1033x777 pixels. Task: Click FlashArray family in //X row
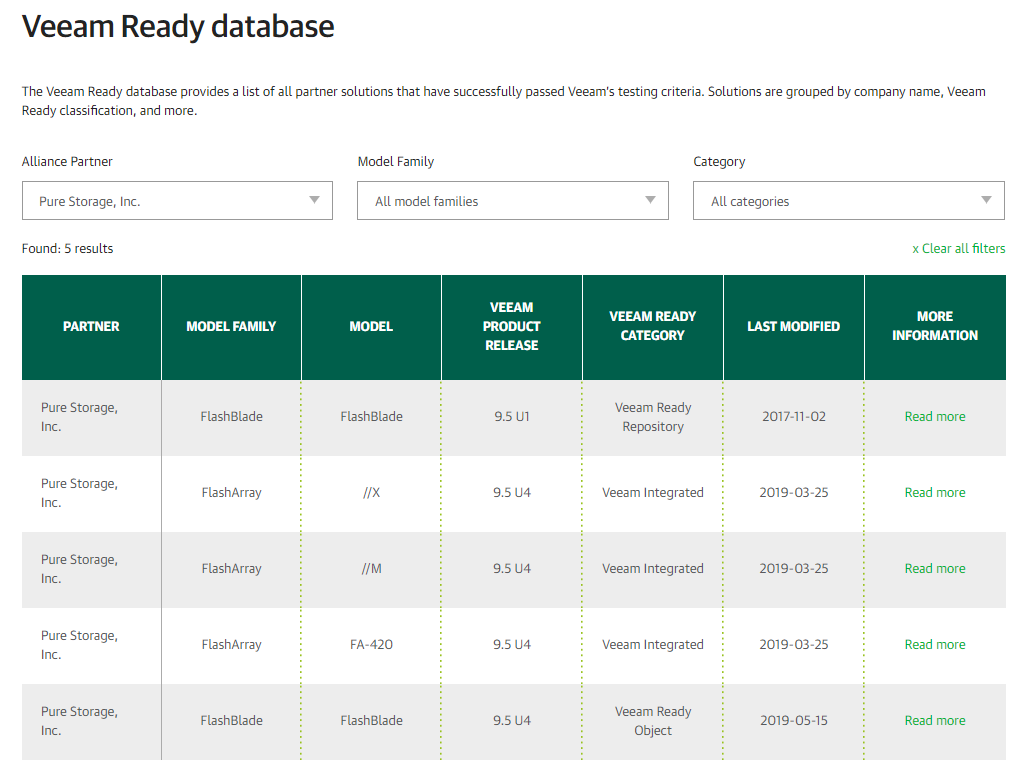[231, 492]
